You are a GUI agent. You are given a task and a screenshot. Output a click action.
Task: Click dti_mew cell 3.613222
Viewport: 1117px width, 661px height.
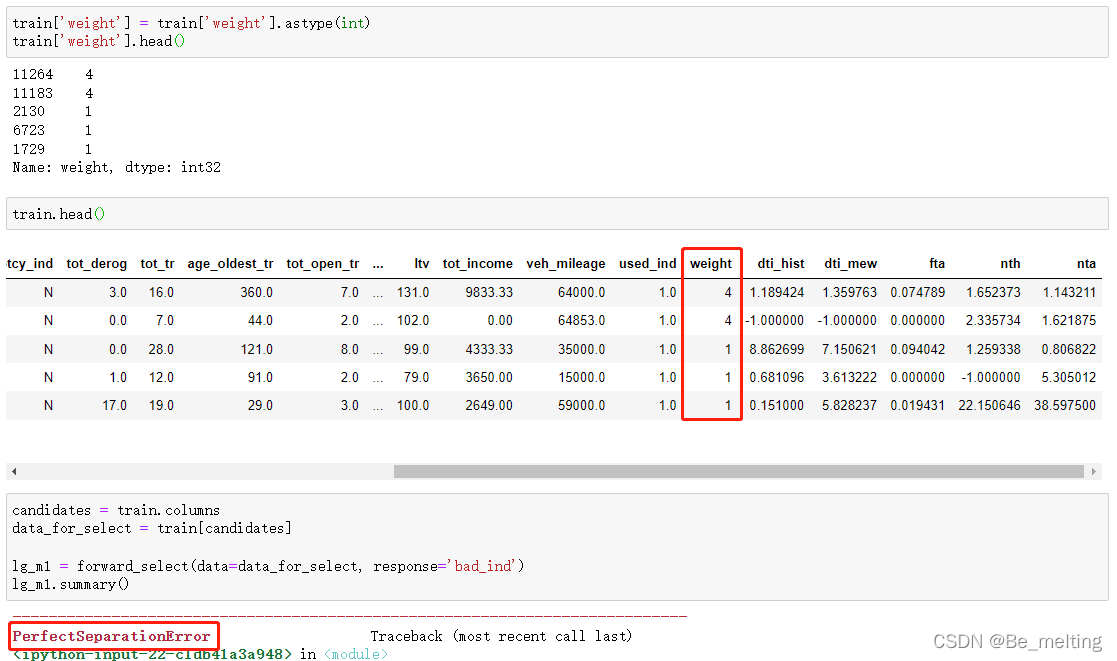pyautogui.click(x=849, y=377)
